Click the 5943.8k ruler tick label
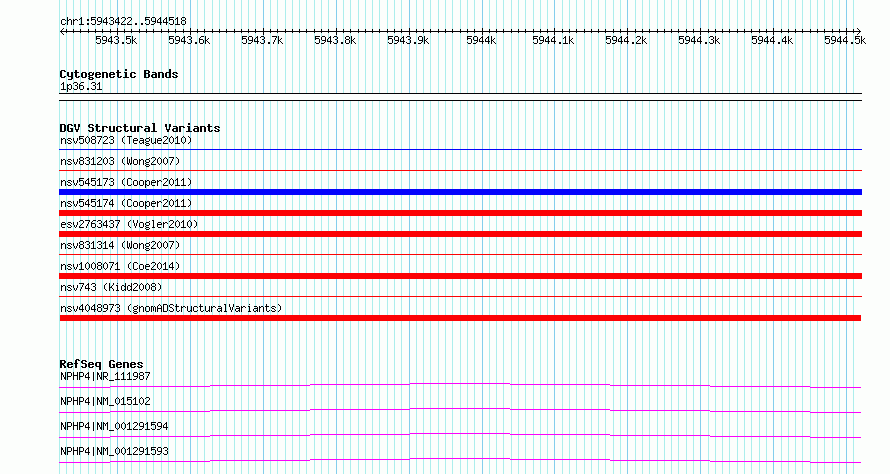The width and height of the screenshot is (890, 474). pos(335,40)
